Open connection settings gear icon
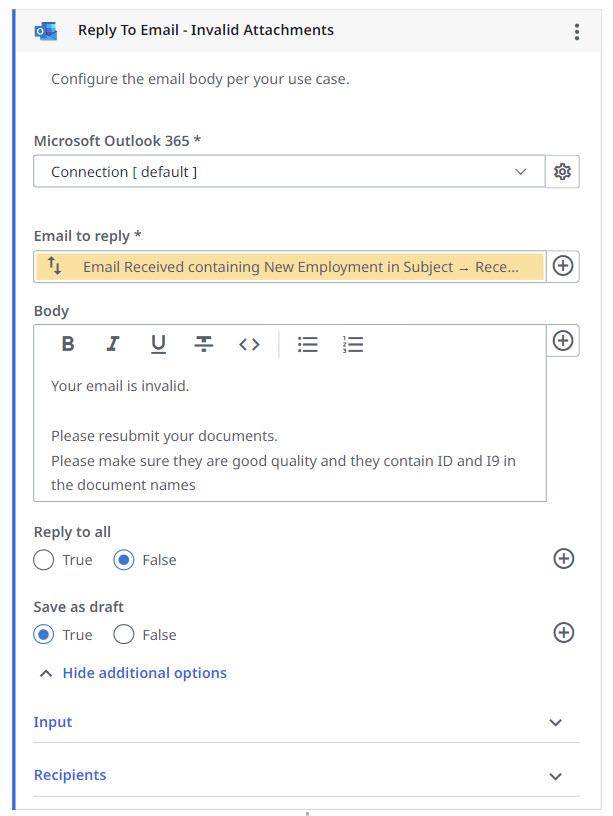The image size is (613, 816). 563,172
